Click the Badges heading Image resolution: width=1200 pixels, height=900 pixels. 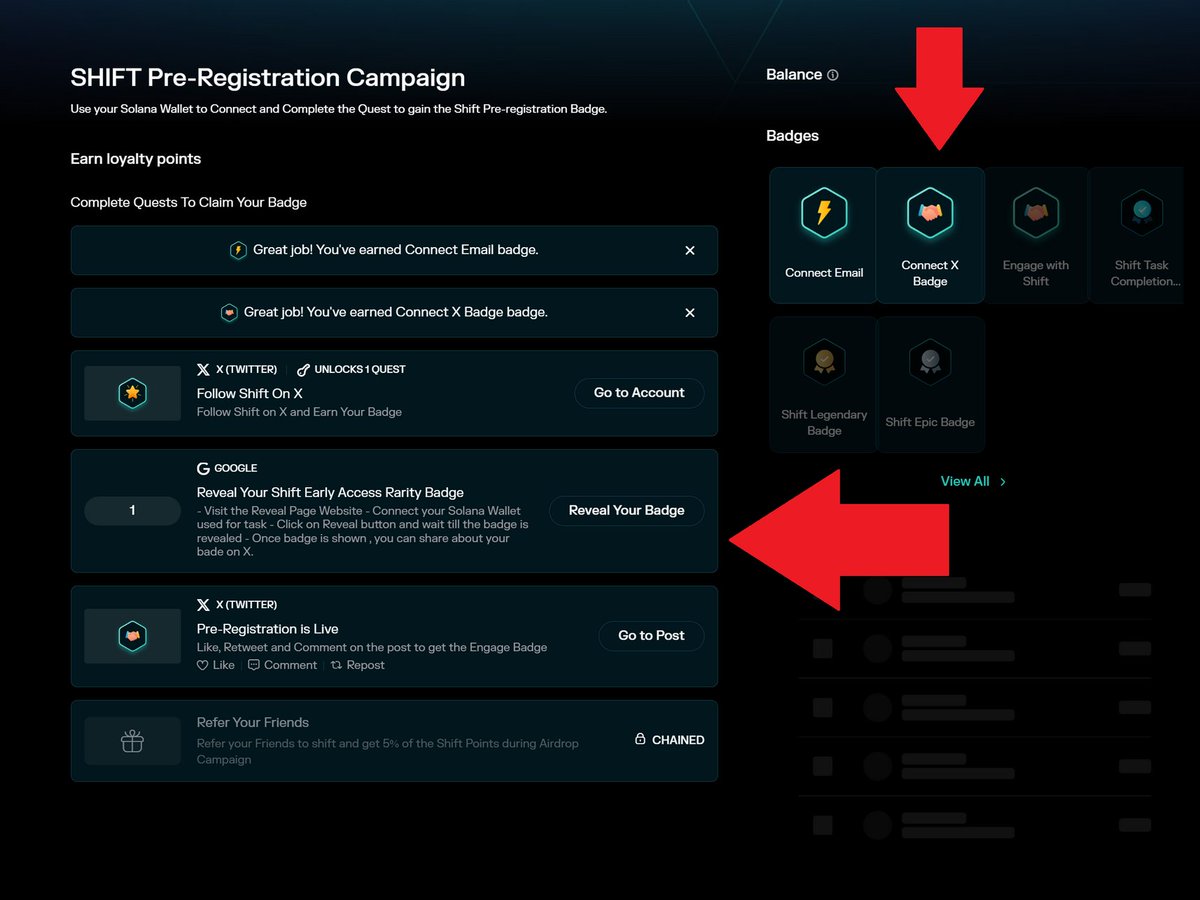793,136
